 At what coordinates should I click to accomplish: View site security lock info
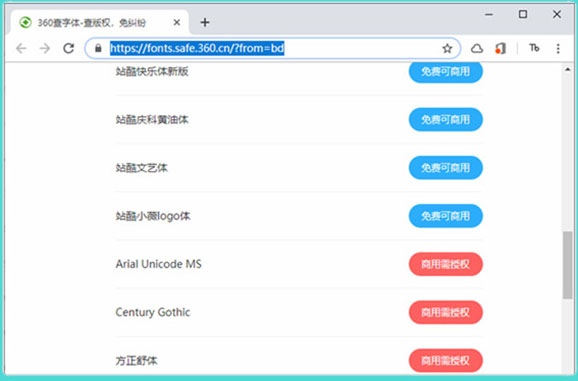[98, 48]
